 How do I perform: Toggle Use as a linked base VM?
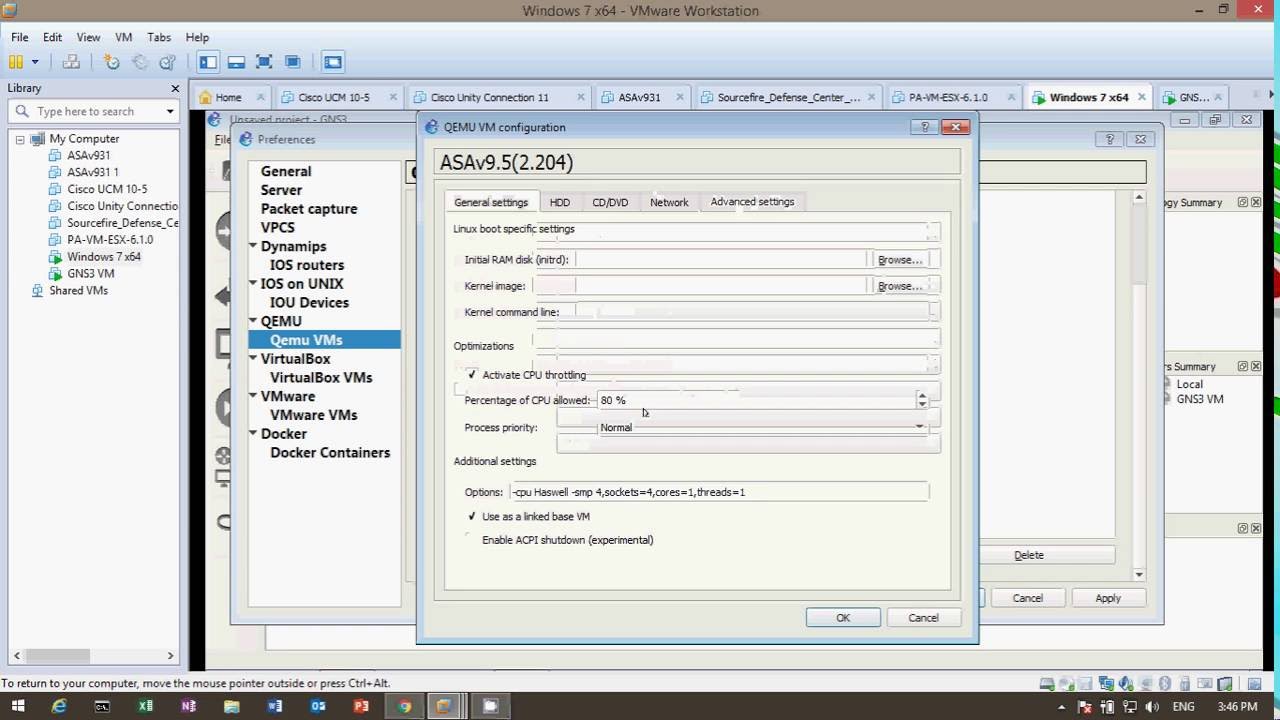(472, 517)
